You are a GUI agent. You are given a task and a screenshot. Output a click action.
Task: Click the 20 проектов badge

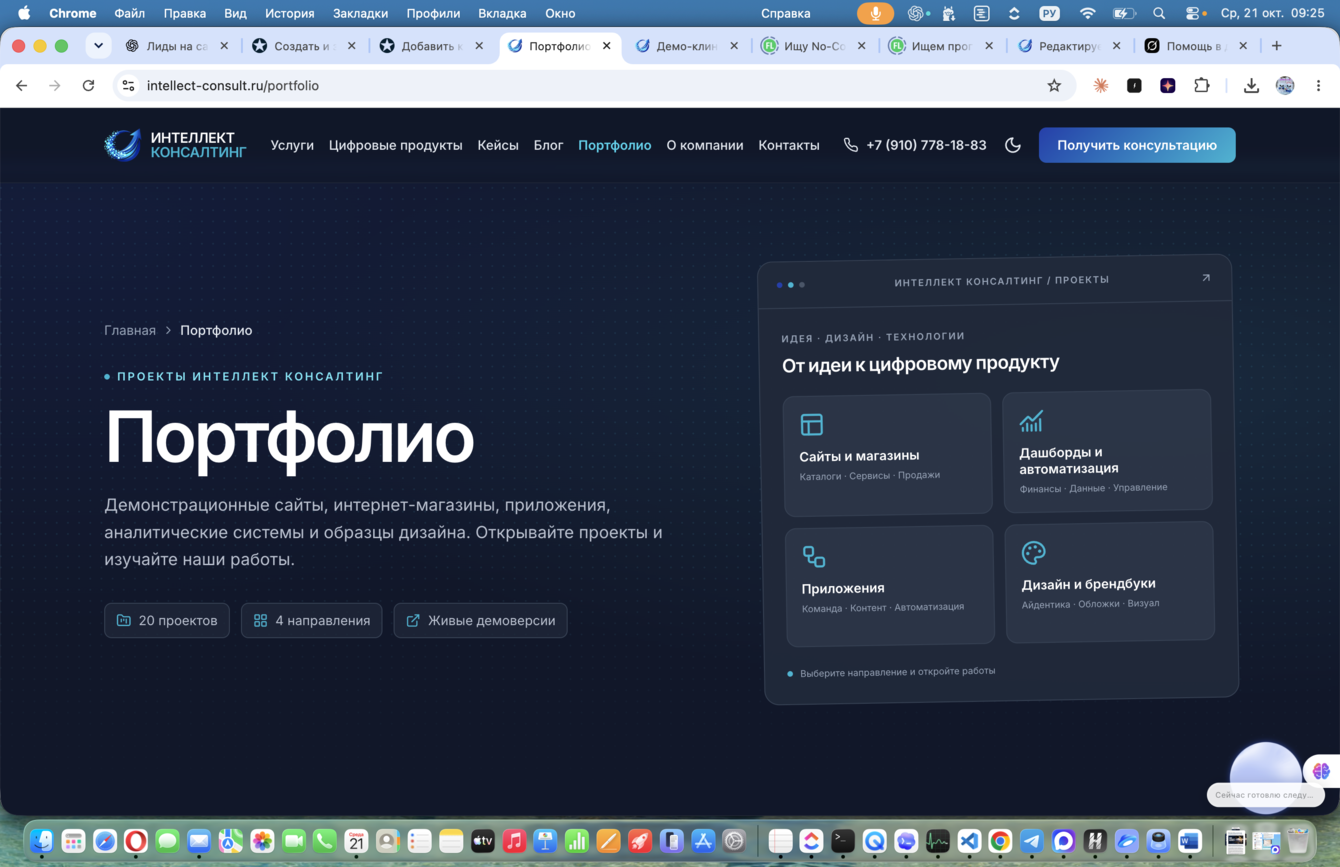click(167, 620)
